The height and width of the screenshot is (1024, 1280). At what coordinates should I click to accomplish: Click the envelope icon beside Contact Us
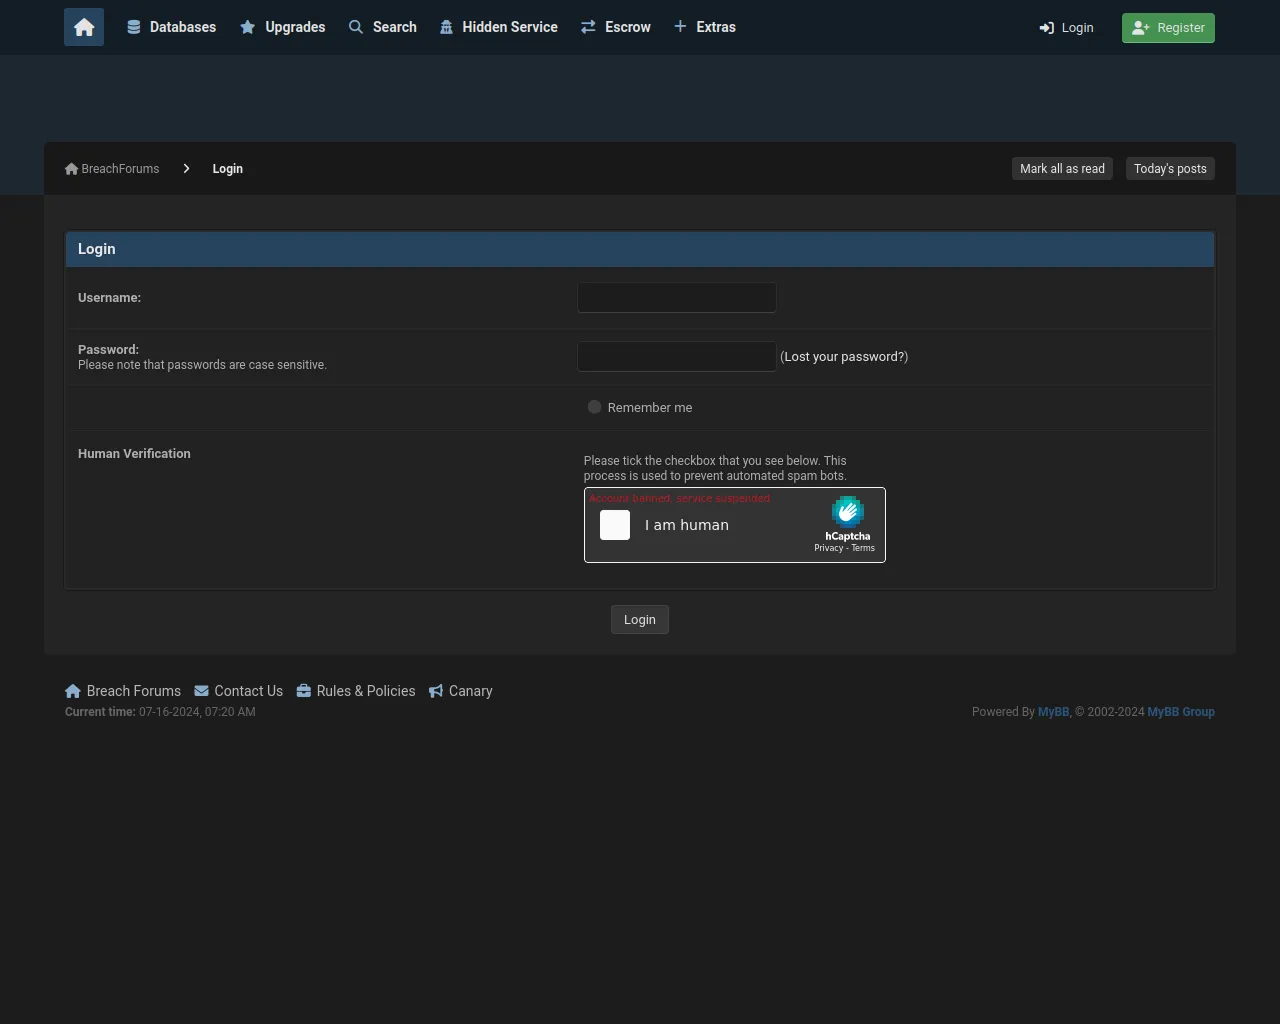tap(201, 691)
